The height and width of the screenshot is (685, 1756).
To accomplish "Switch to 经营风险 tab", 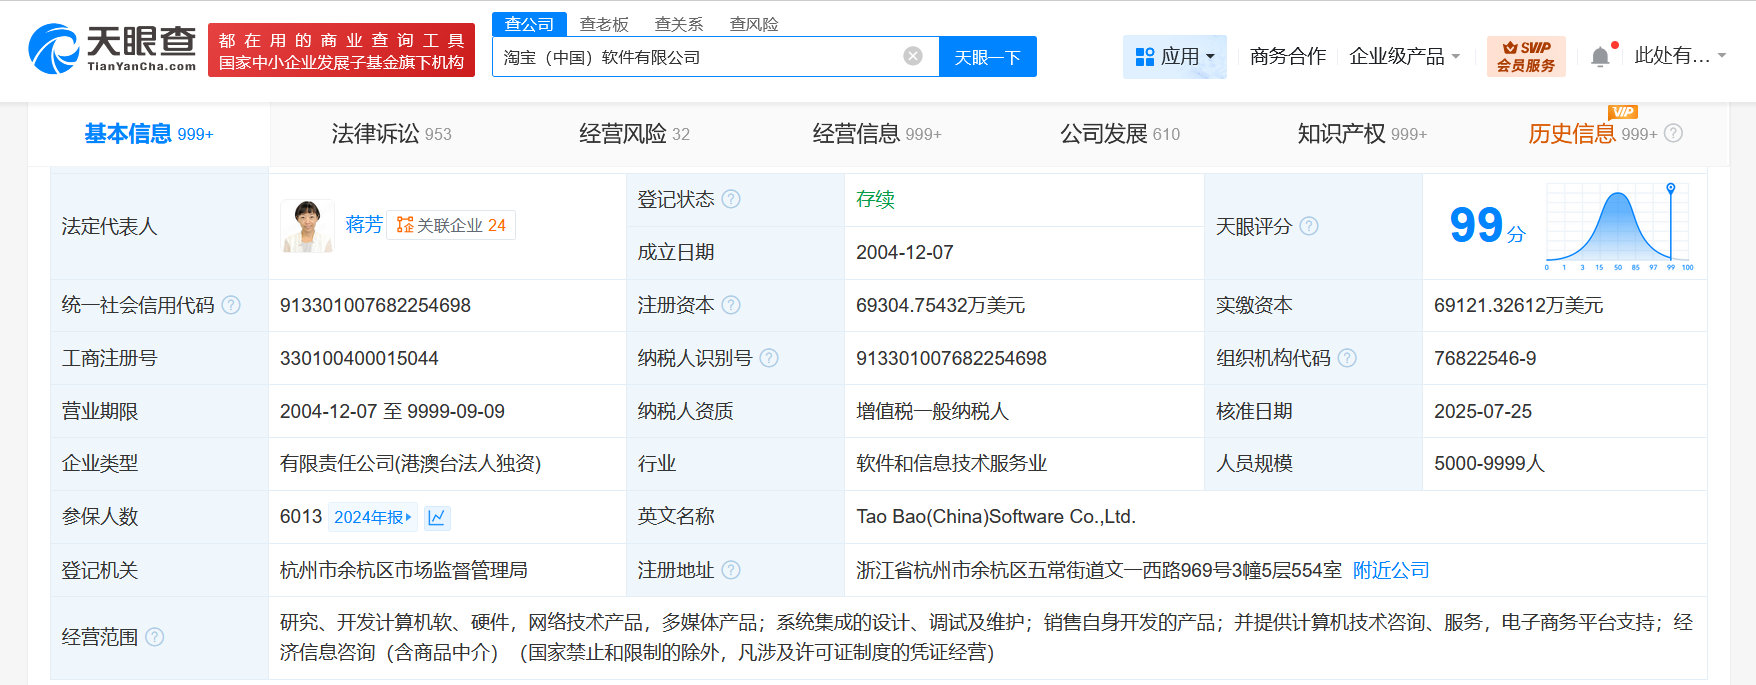I will [634, 134].
